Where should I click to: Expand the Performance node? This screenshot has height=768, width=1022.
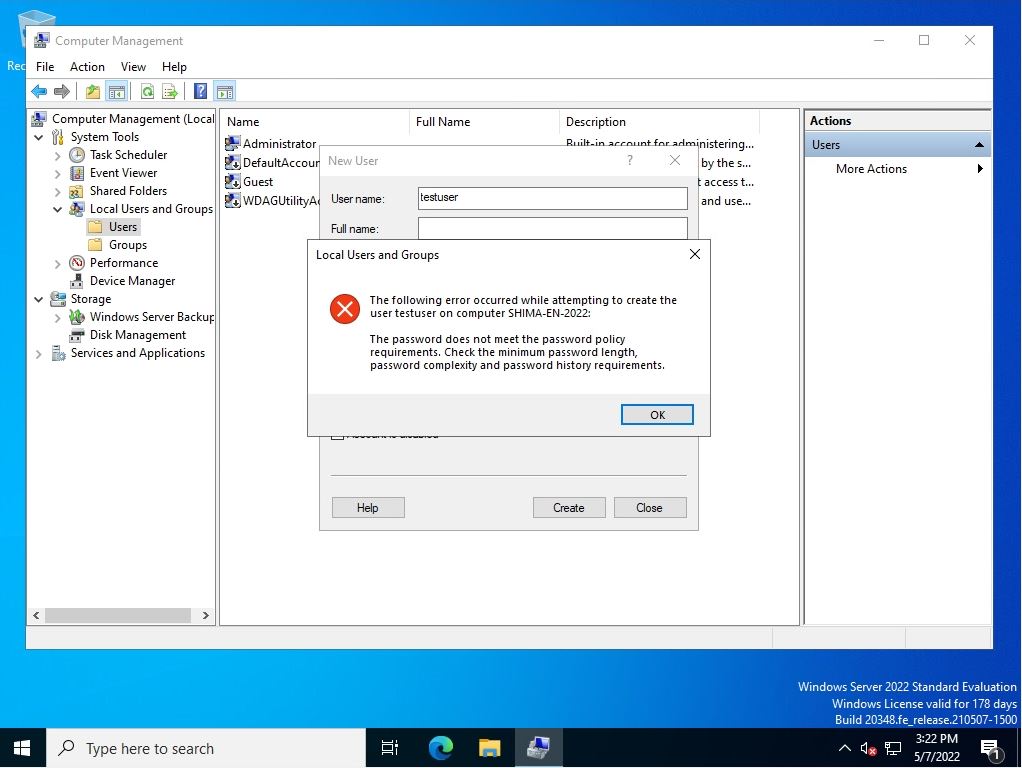(x=57, y=263)
